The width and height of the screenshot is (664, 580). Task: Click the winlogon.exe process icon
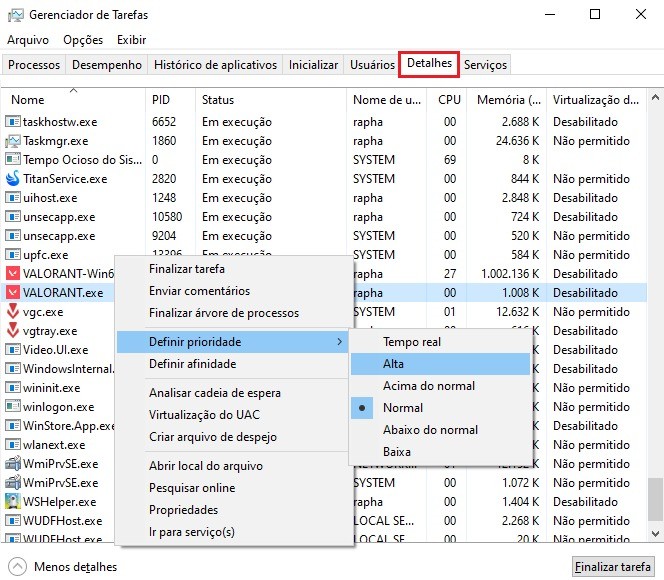pyautogui.click(x=13, y=406)
